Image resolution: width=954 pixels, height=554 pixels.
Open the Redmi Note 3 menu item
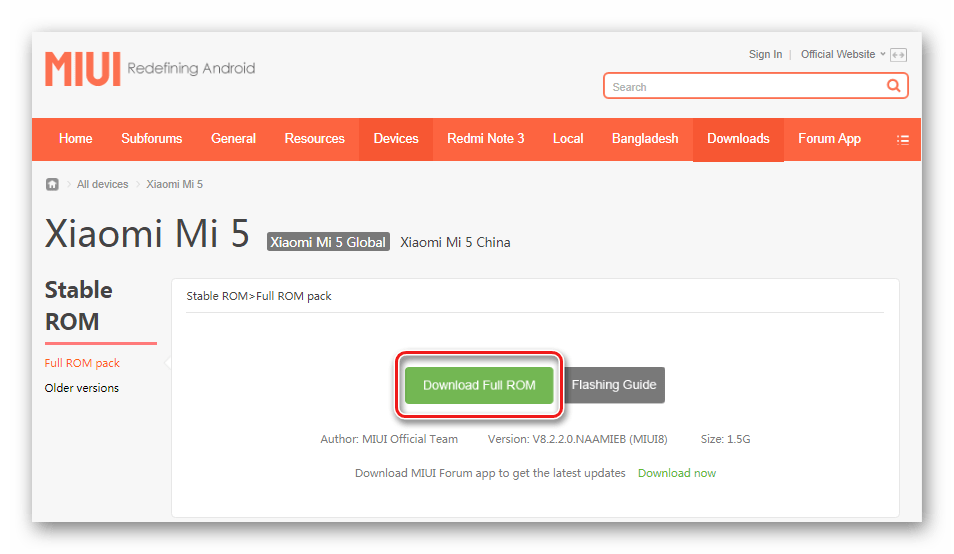point(486,139)
